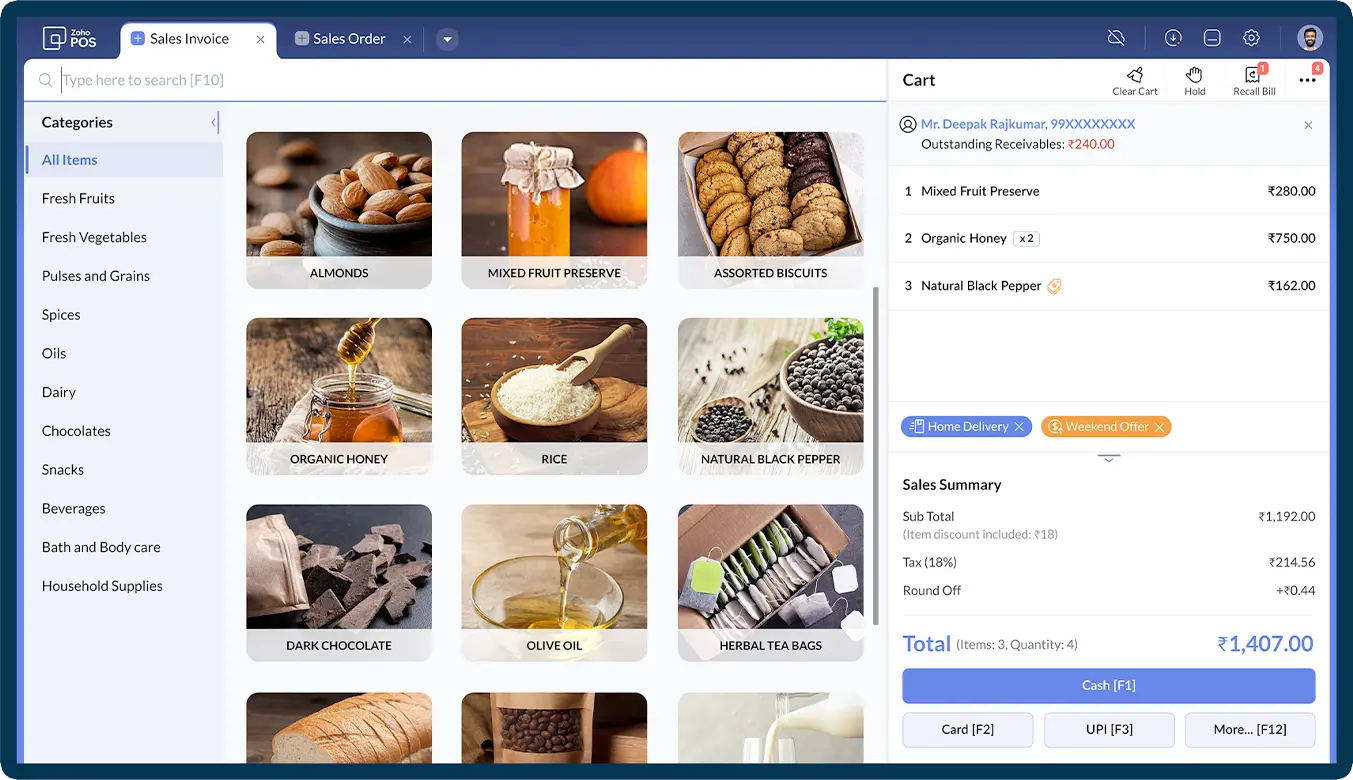Image resolution: width=1353 pixels, height=780 pixels.
Task: Click the Organic Honey x2 quantity badge
Action: [x=1026, y=239]
